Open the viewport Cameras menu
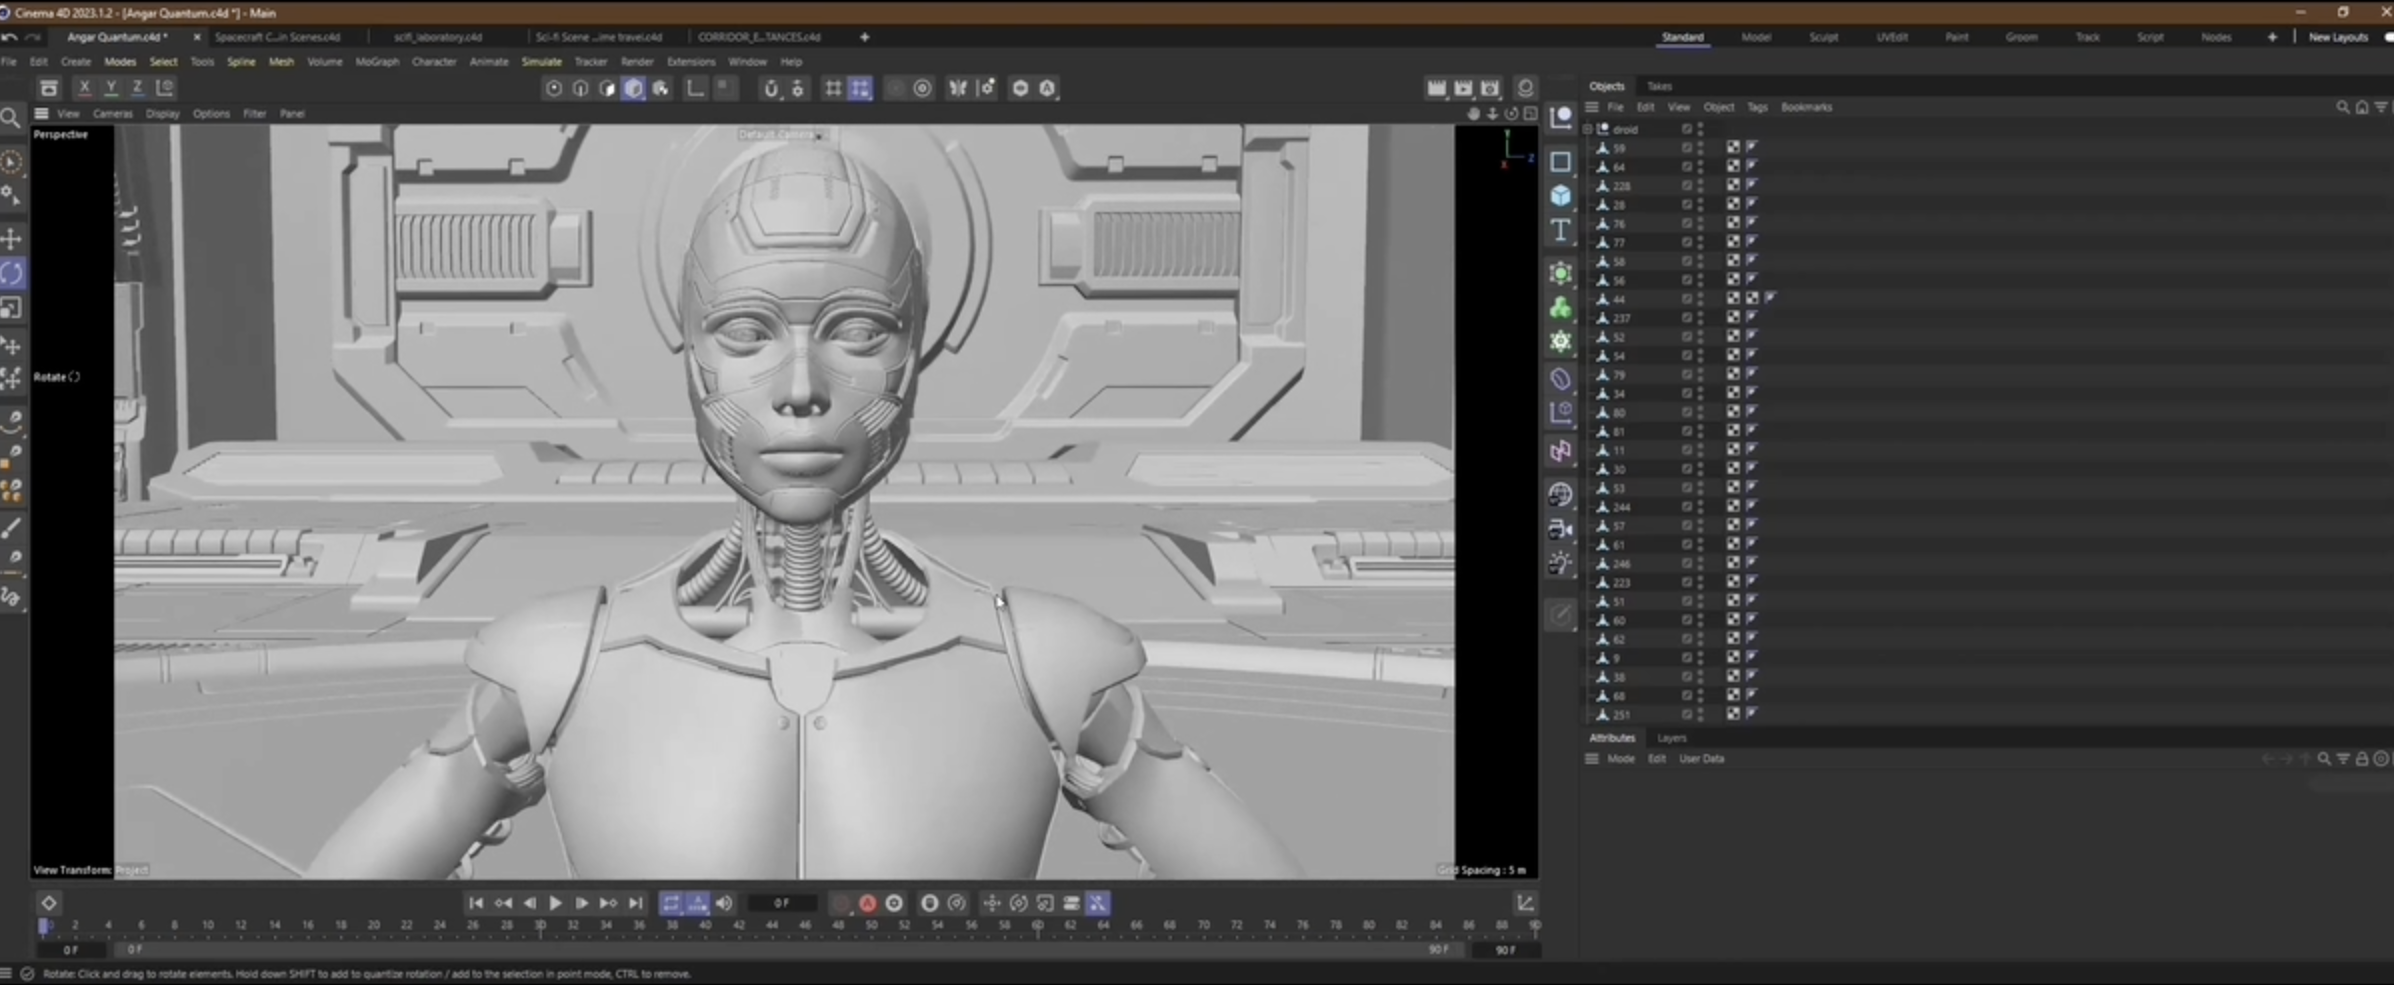This screenshot has width=2394, height=985. [x=112, y=114]
